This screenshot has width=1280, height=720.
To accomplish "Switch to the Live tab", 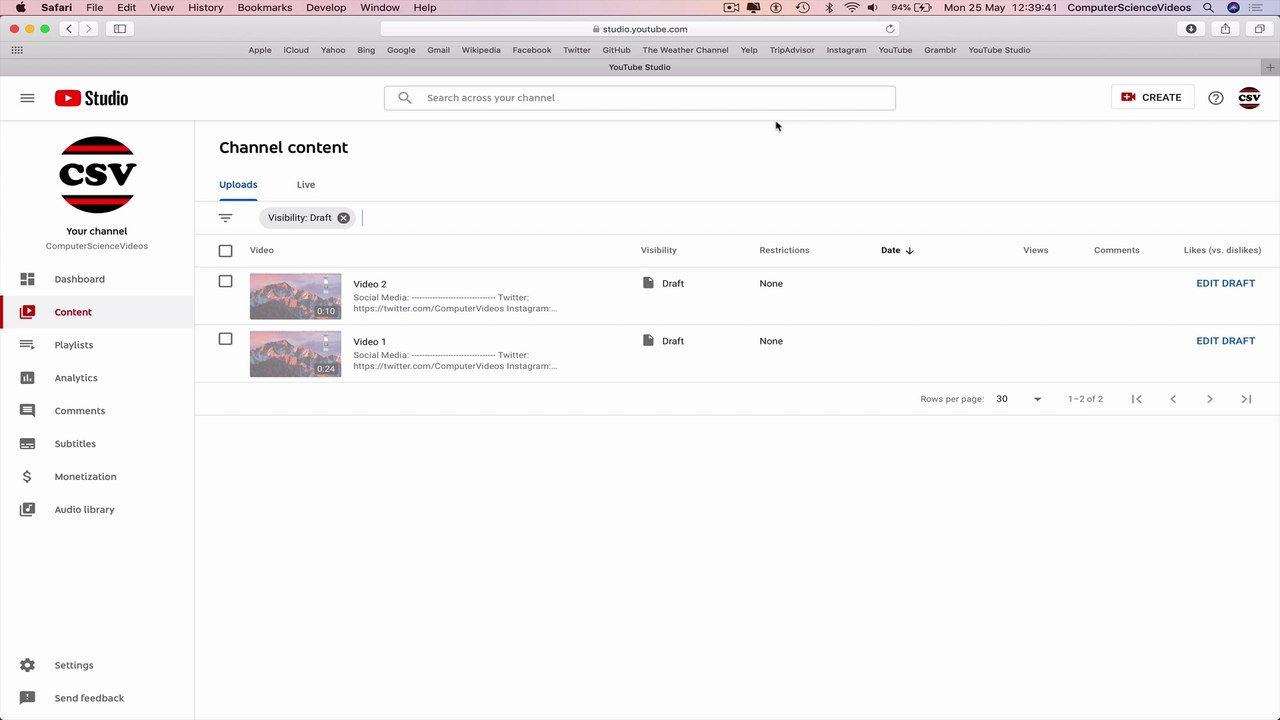I will click(306, 185).
